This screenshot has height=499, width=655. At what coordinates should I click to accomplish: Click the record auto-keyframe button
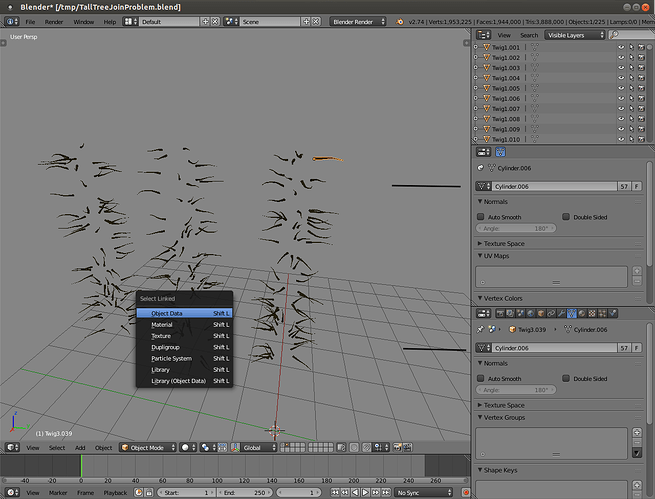[x=466, y=493]
